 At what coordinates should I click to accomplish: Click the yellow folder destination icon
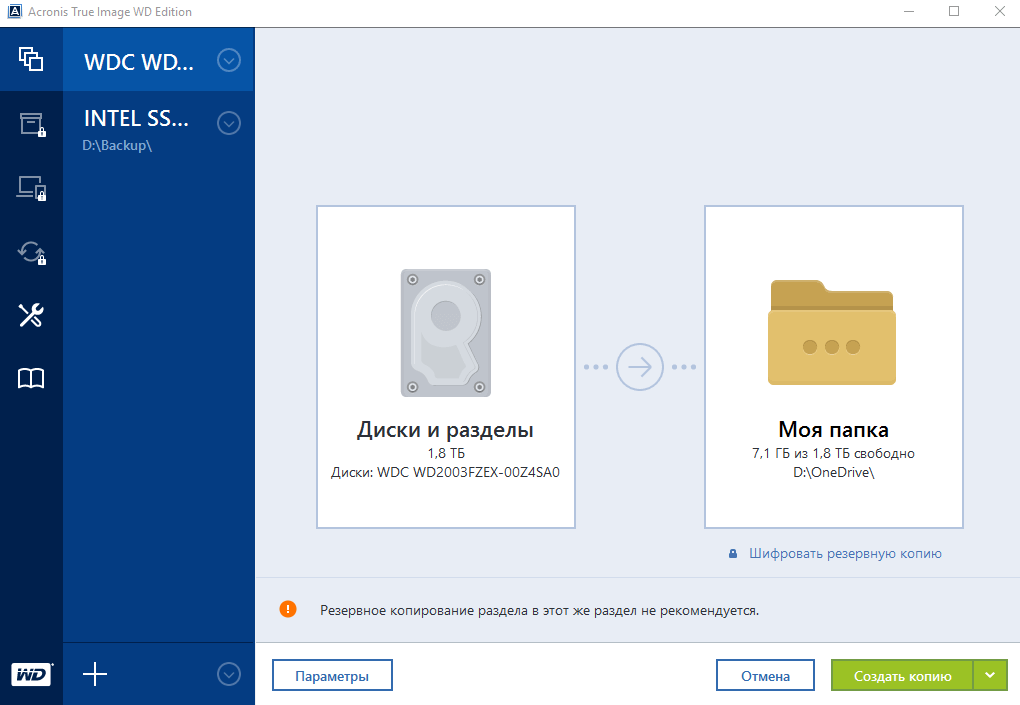832,332
